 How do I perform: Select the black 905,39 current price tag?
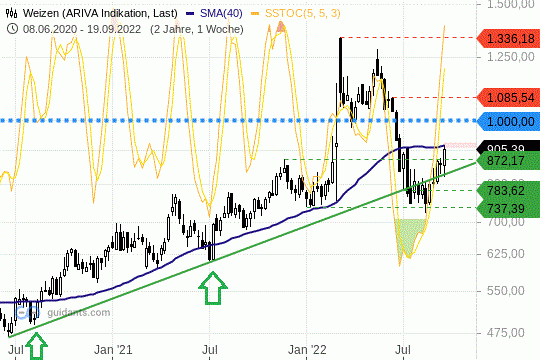tap(508, 147)
